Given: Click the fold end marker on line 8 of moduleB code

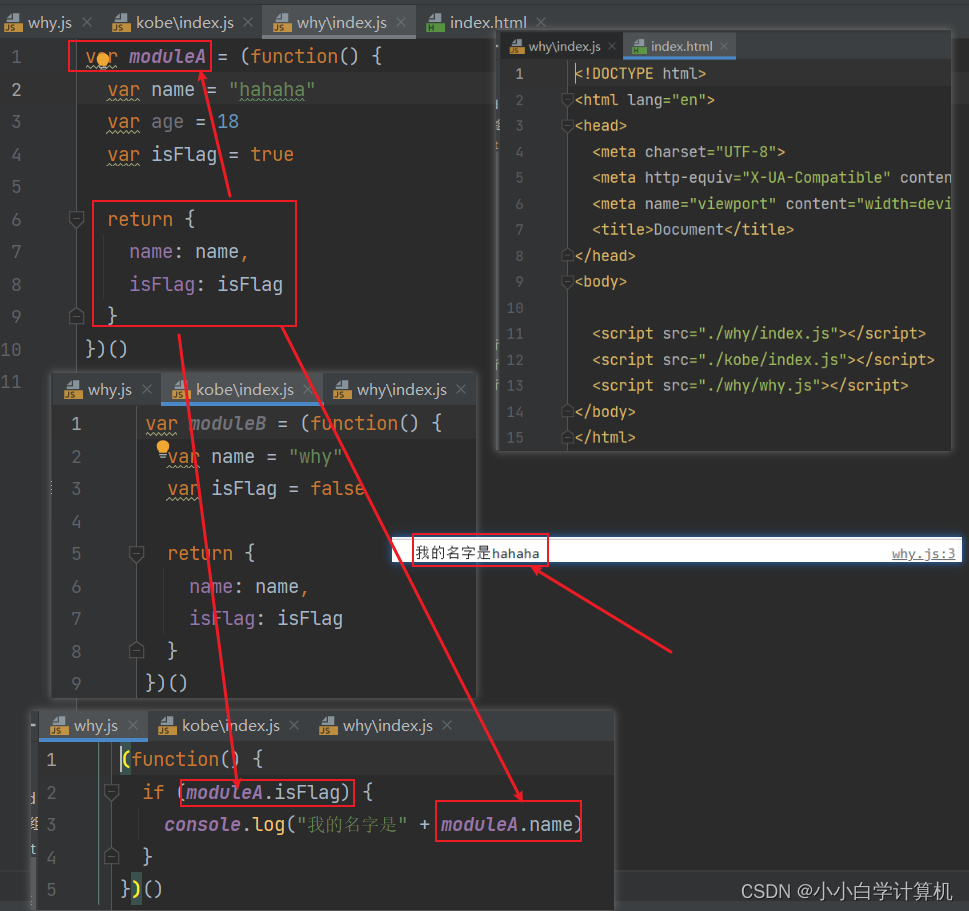Looking at the screenshot, I should coord(137,650).
